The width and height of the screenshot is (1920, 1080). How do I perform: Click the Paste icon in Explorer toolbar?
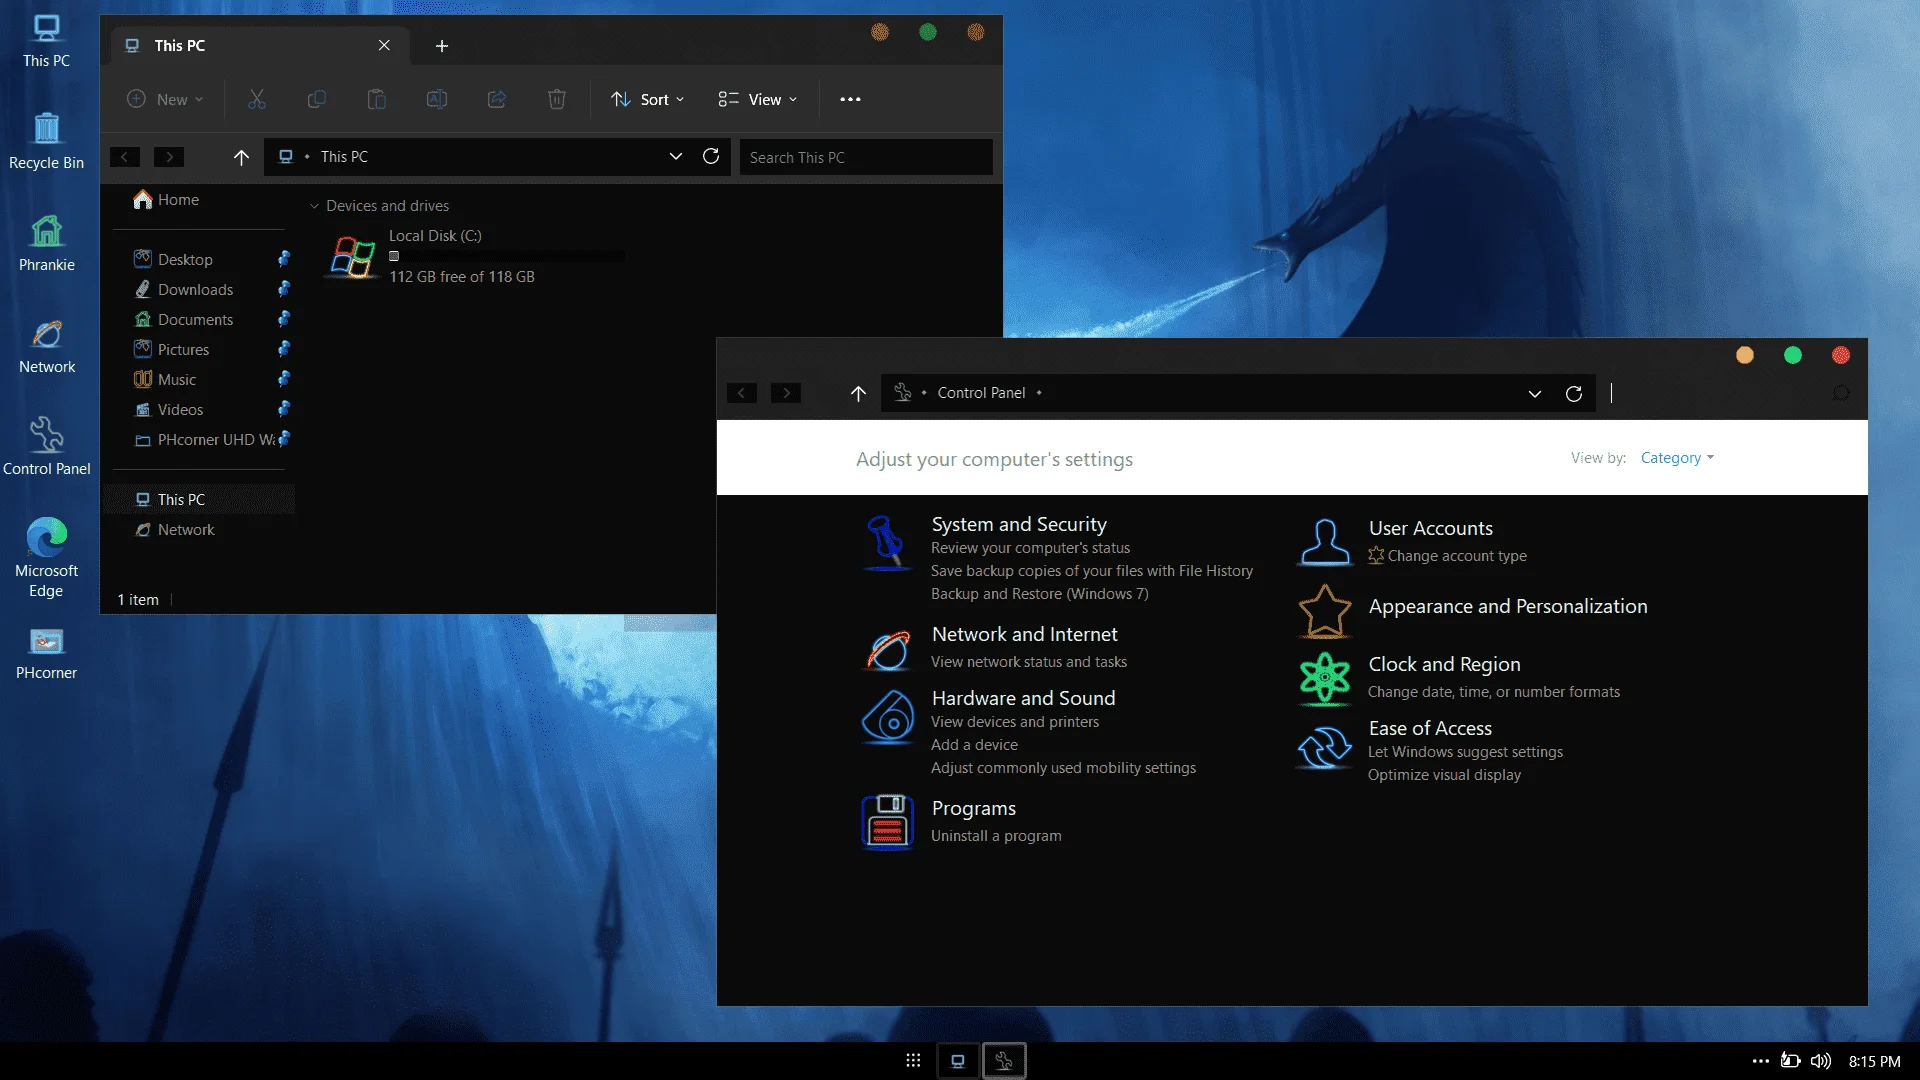(x=377, y=99)
